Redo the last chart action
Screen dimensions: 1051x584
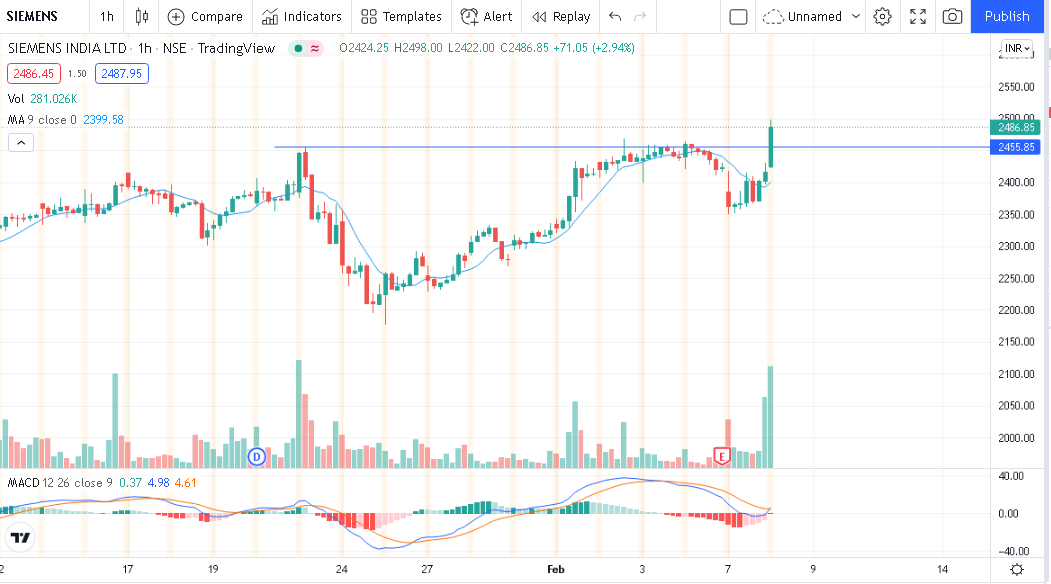pos(640,16)
